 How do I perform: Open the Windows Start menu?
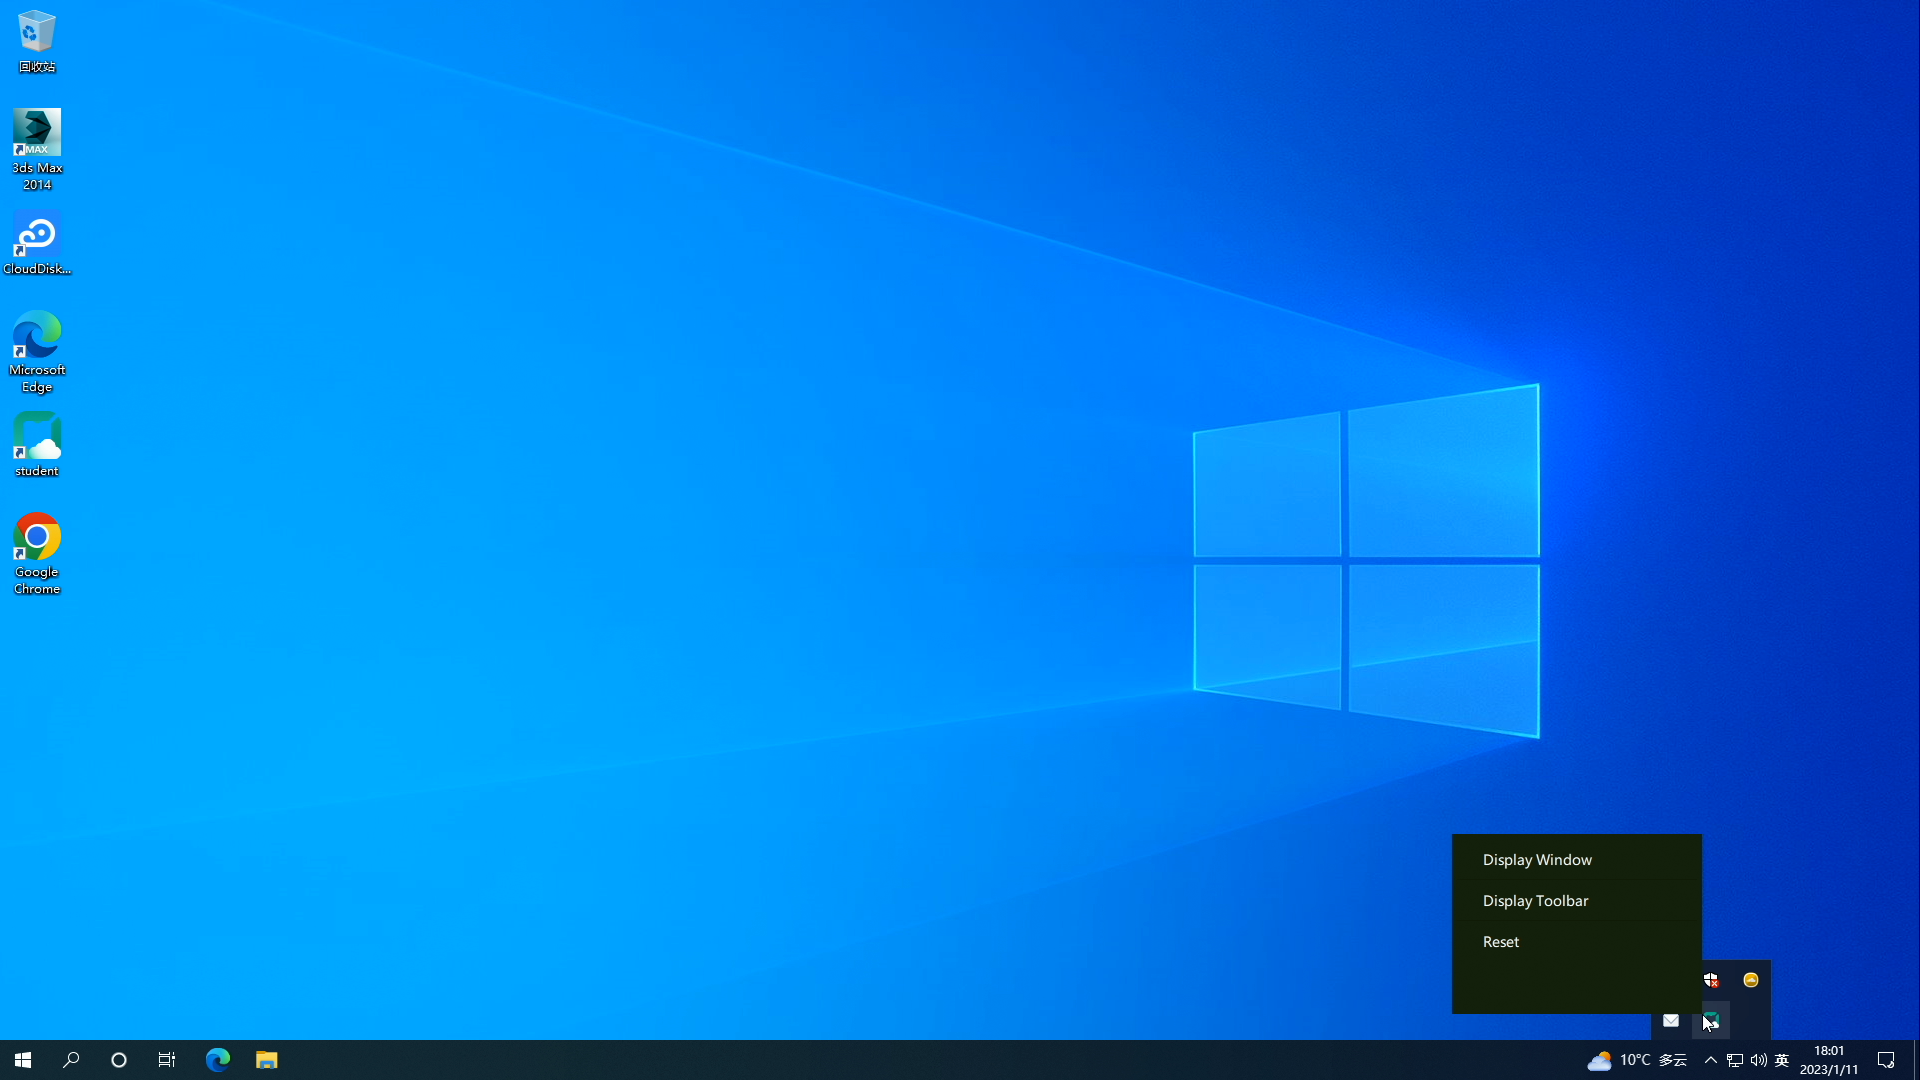click(x=23, y=1060)
